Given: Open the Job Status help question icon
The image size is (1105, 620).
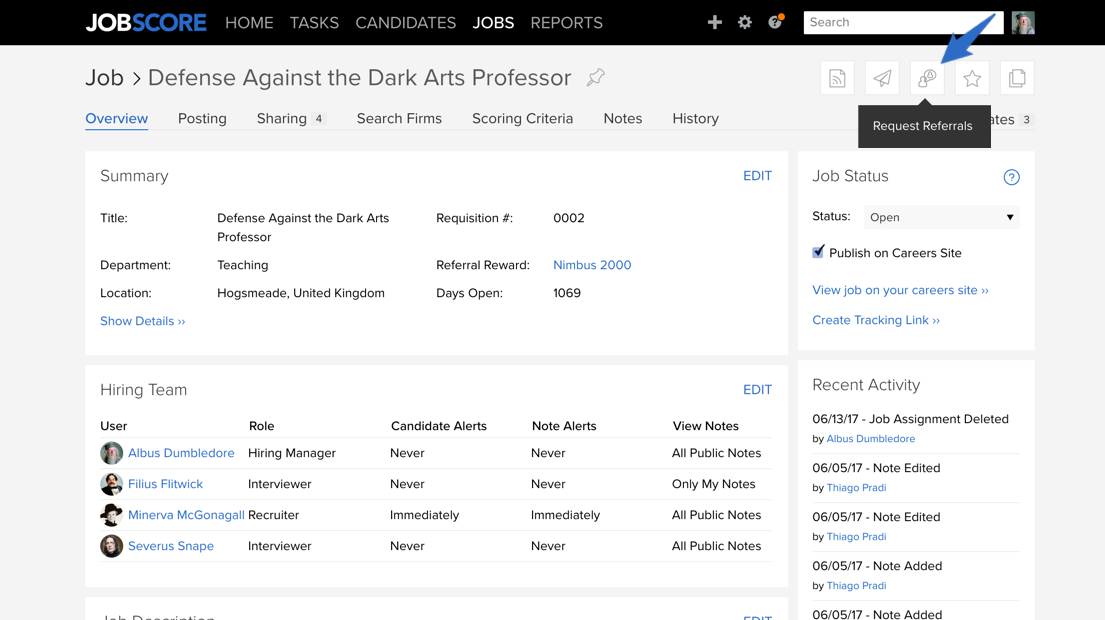Looking at the screenshot, I should (x=1011, y=178).
